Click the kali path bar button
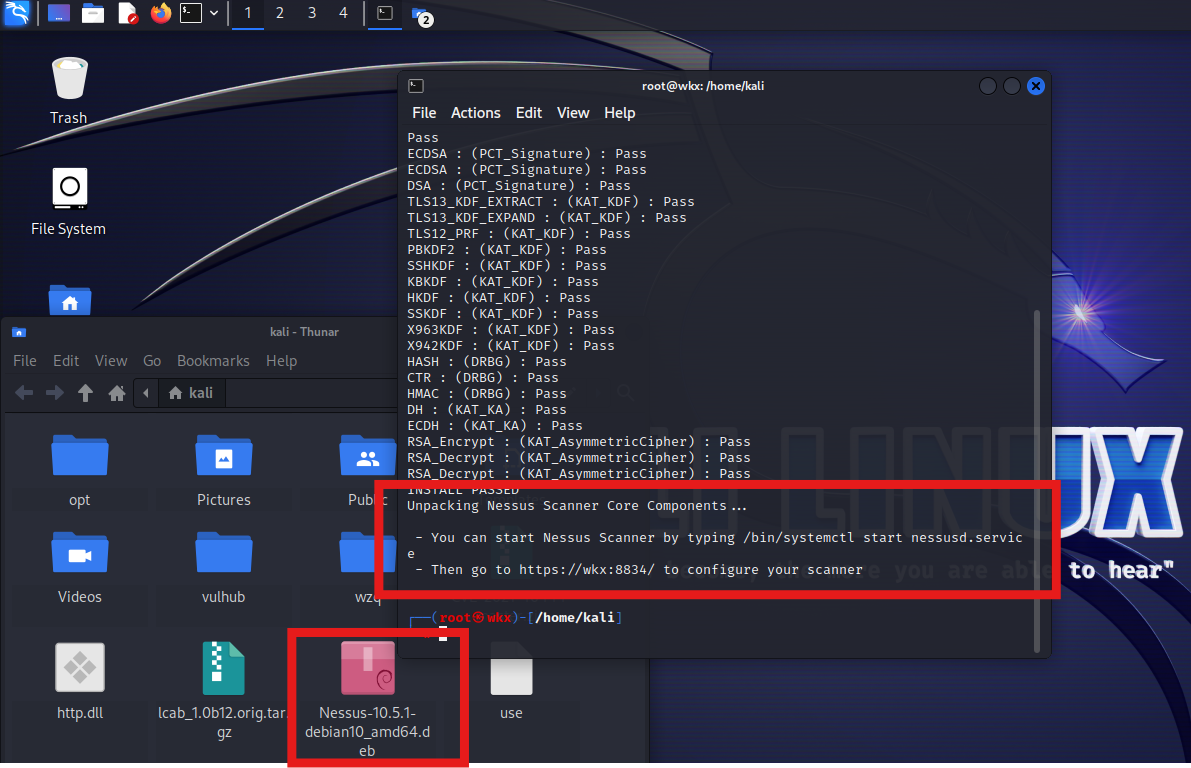 click(x=191, y=393)
